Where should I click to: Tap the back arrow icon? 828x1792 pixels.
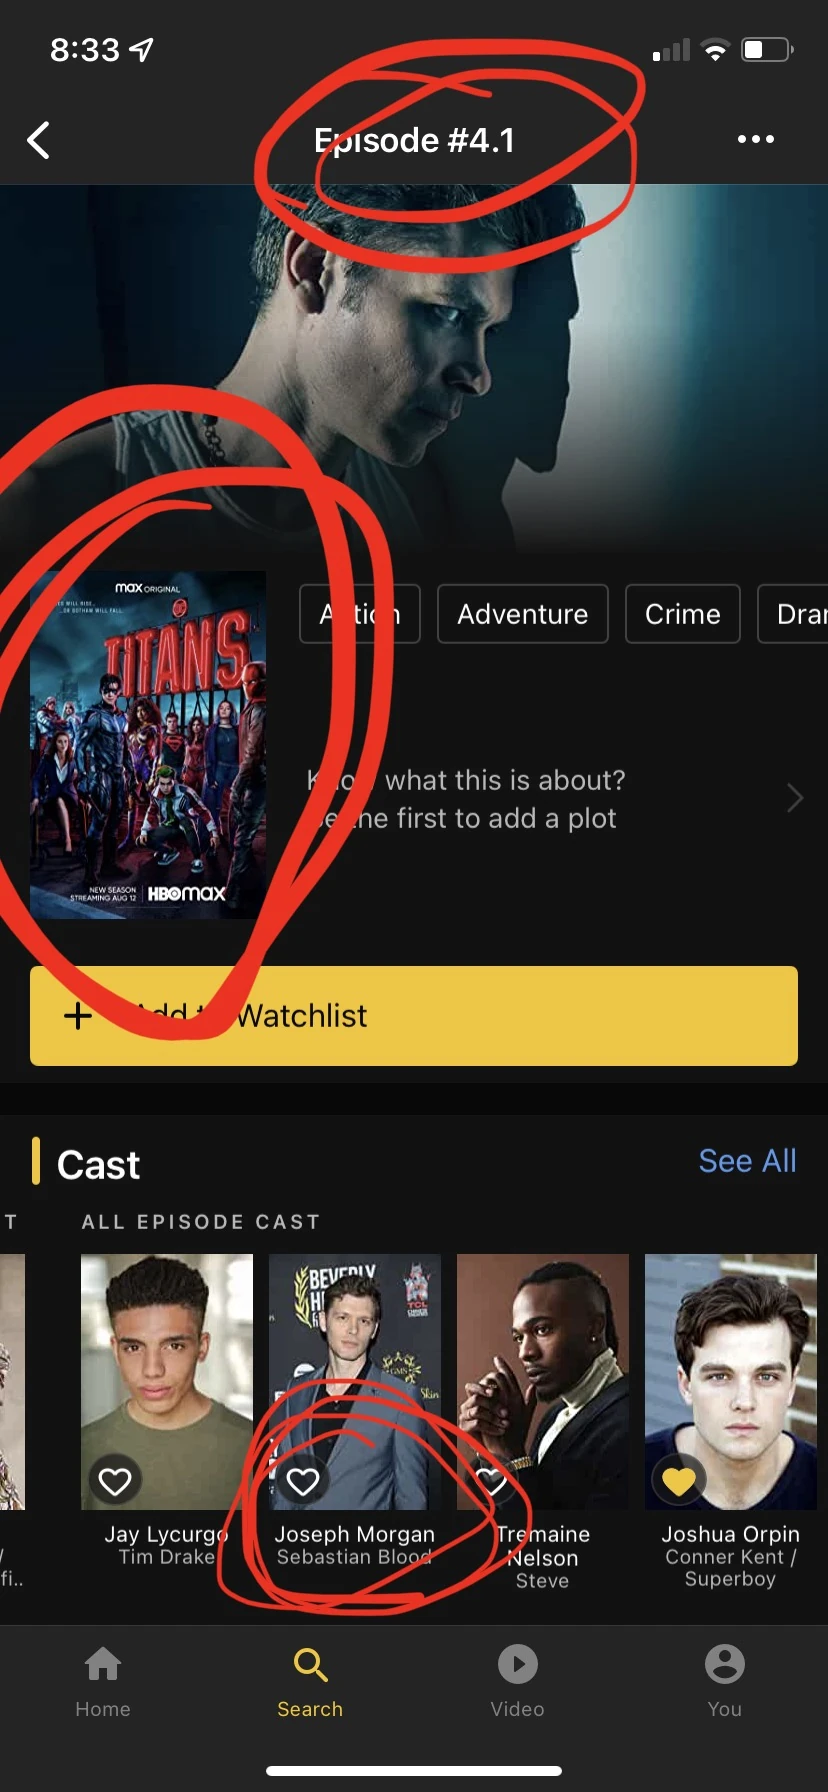39,140
